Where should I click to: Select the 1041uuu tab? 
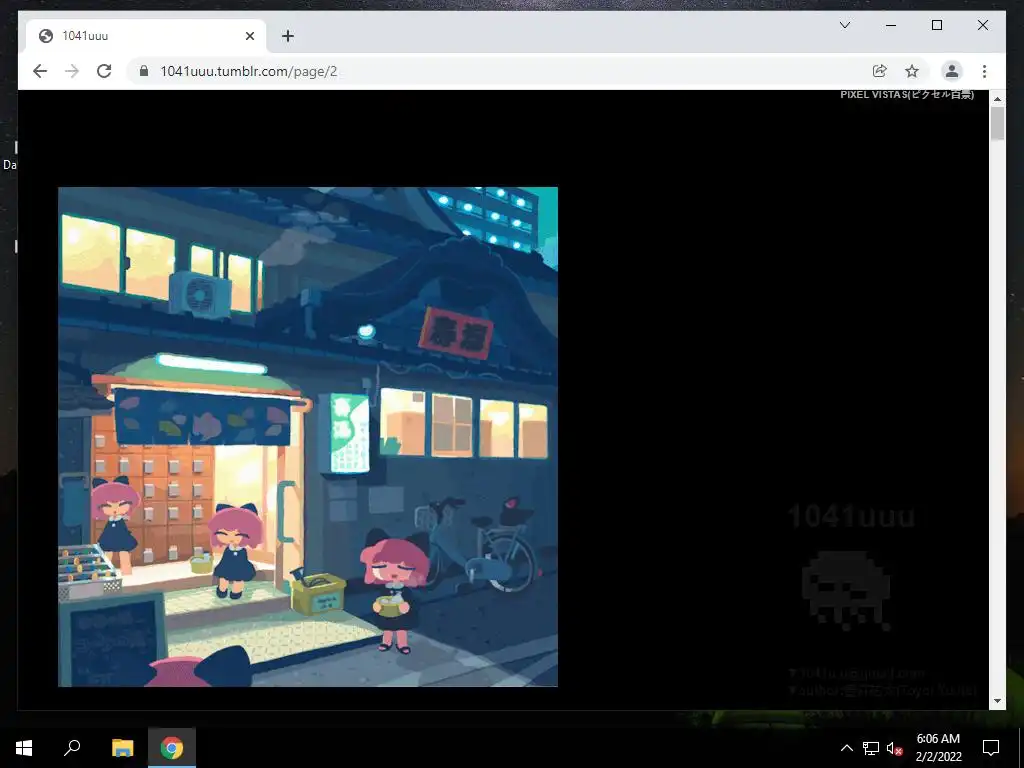(146, 36)
